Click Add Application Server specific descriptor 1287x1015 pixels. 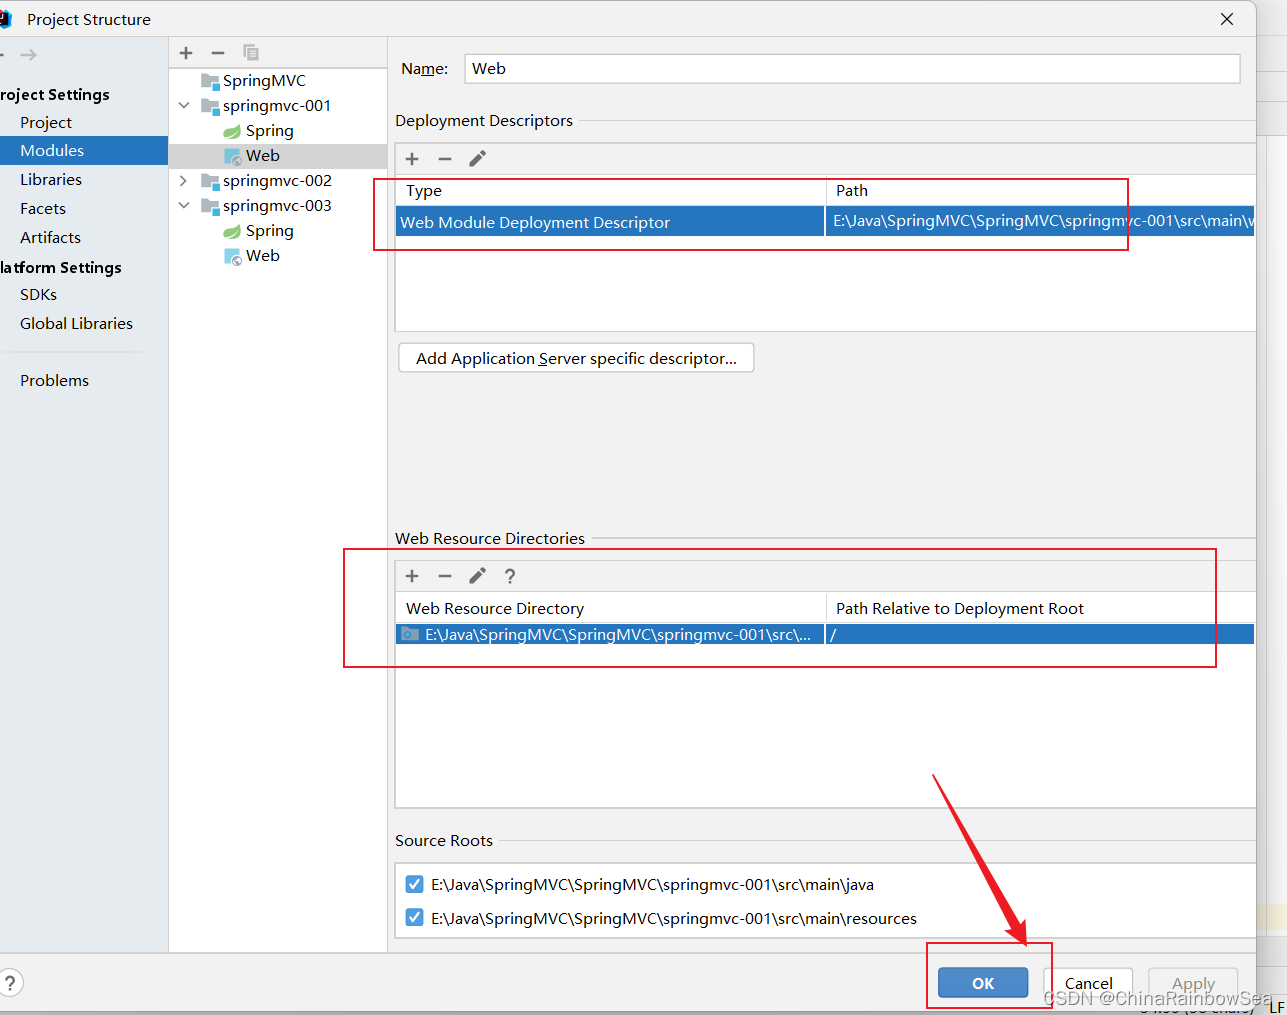pyautogui.click(x=576, y=358)
